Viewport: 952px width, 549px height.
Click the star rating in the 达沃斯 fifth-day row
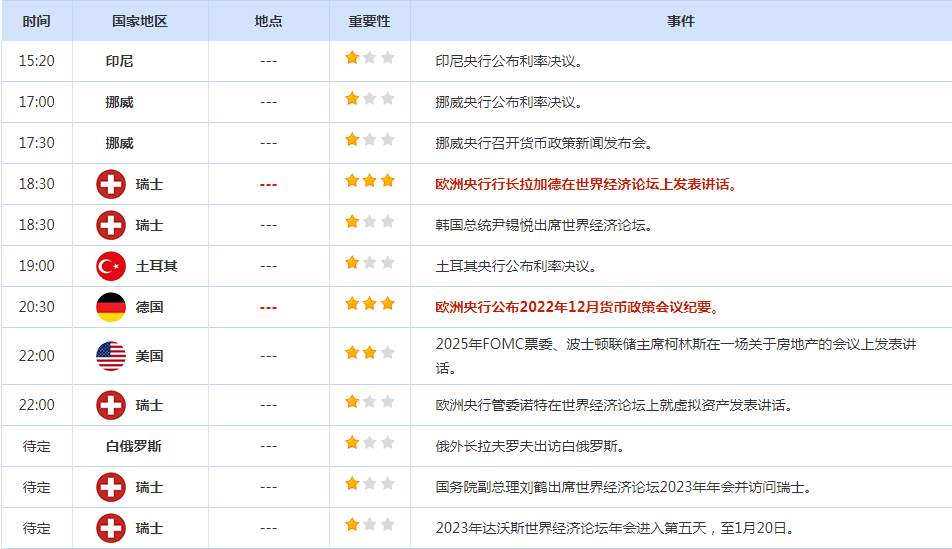370,525
